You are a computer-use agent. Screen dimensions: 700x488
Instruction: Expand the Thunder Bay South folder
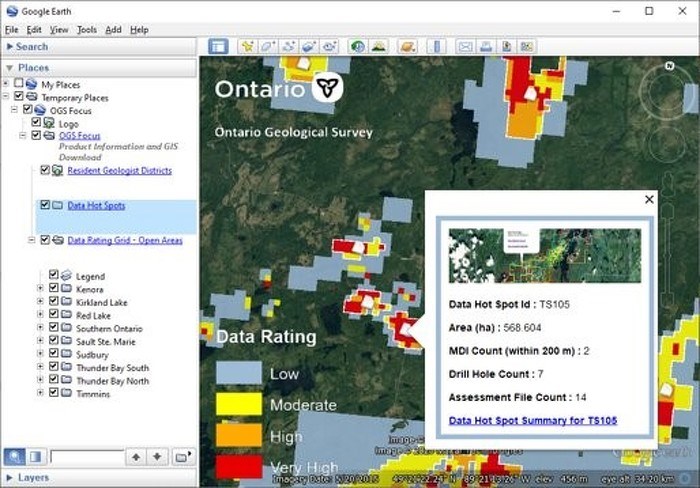click(40, 367)
